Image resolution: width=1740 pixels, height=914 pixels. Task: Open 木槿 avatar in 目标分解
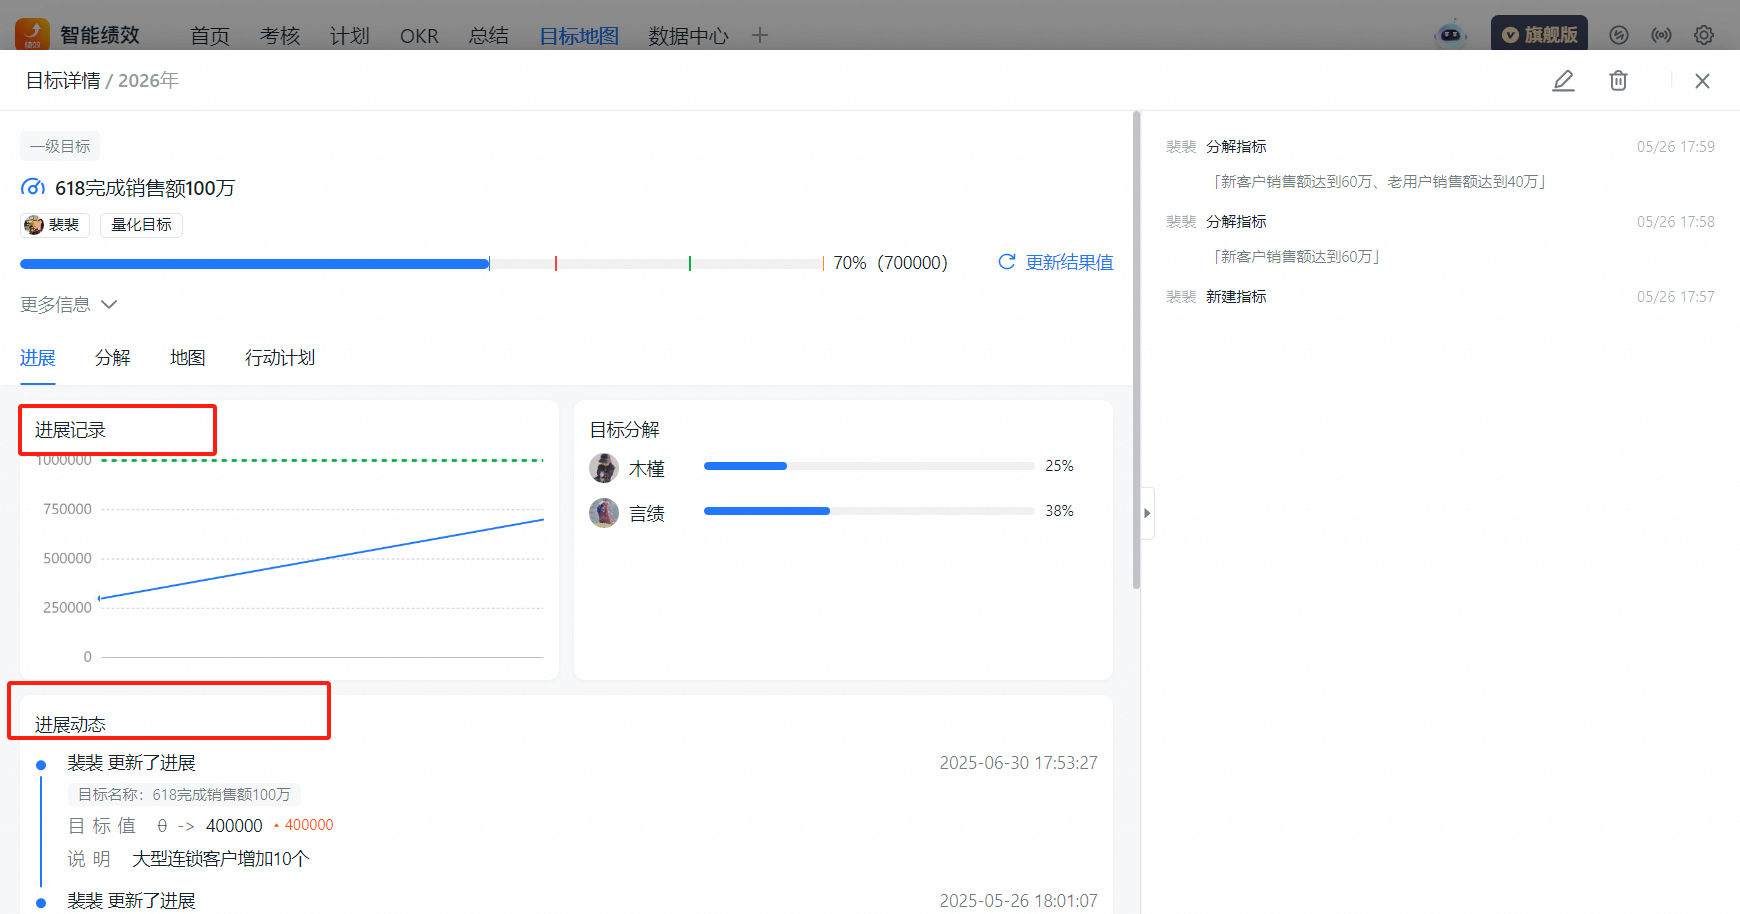[x=604, y=468]
